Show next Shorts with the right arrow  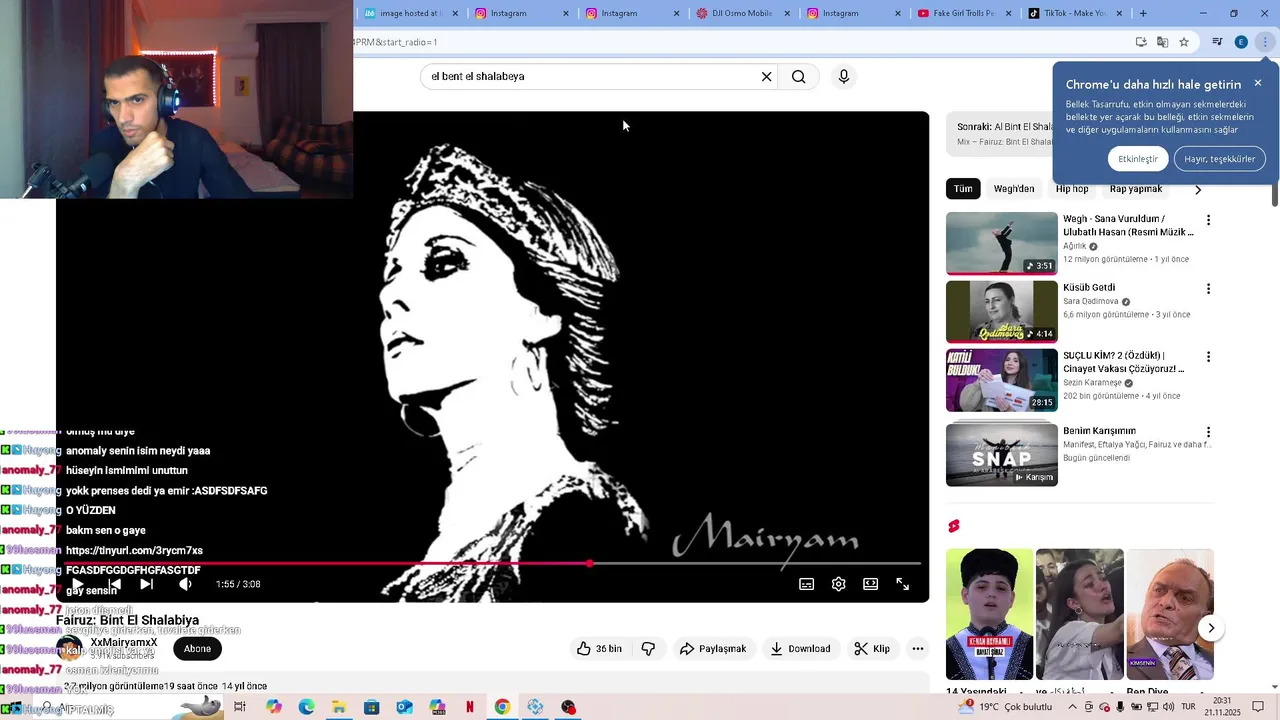click(1211, 628)
